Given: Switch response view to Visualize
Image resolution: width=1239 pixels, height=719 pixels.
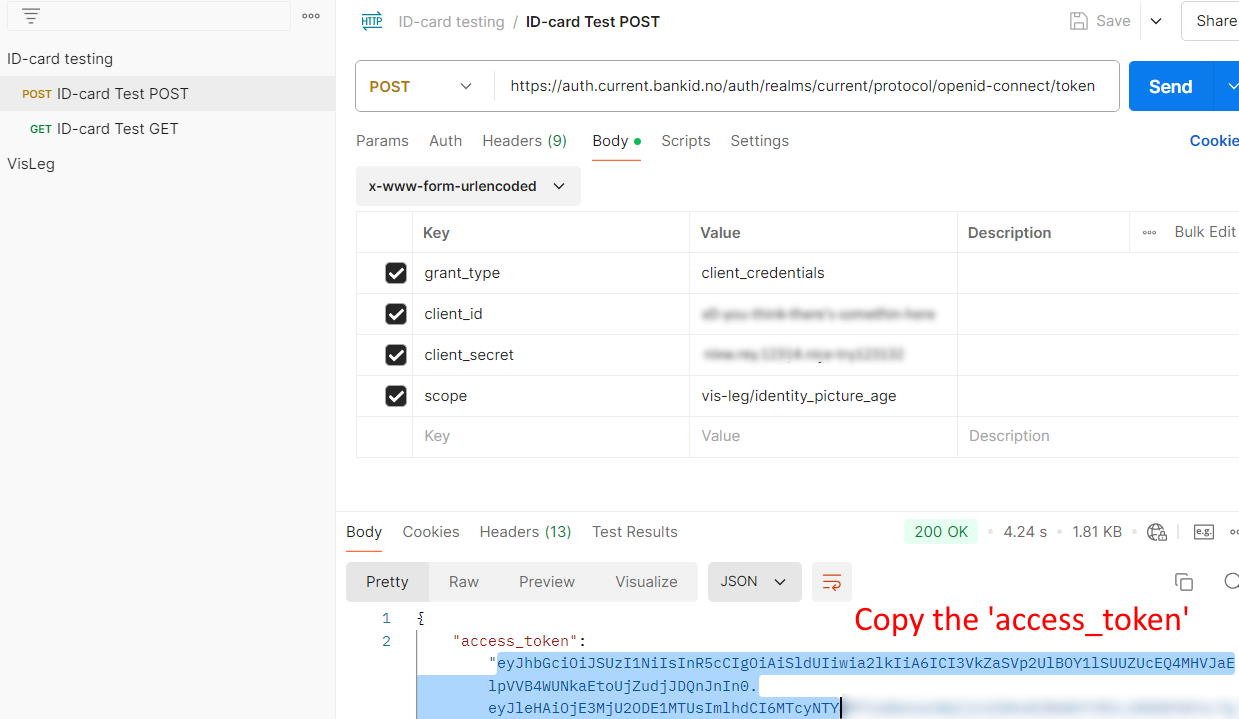Looking at the screenshot, I should pos(646,582).
